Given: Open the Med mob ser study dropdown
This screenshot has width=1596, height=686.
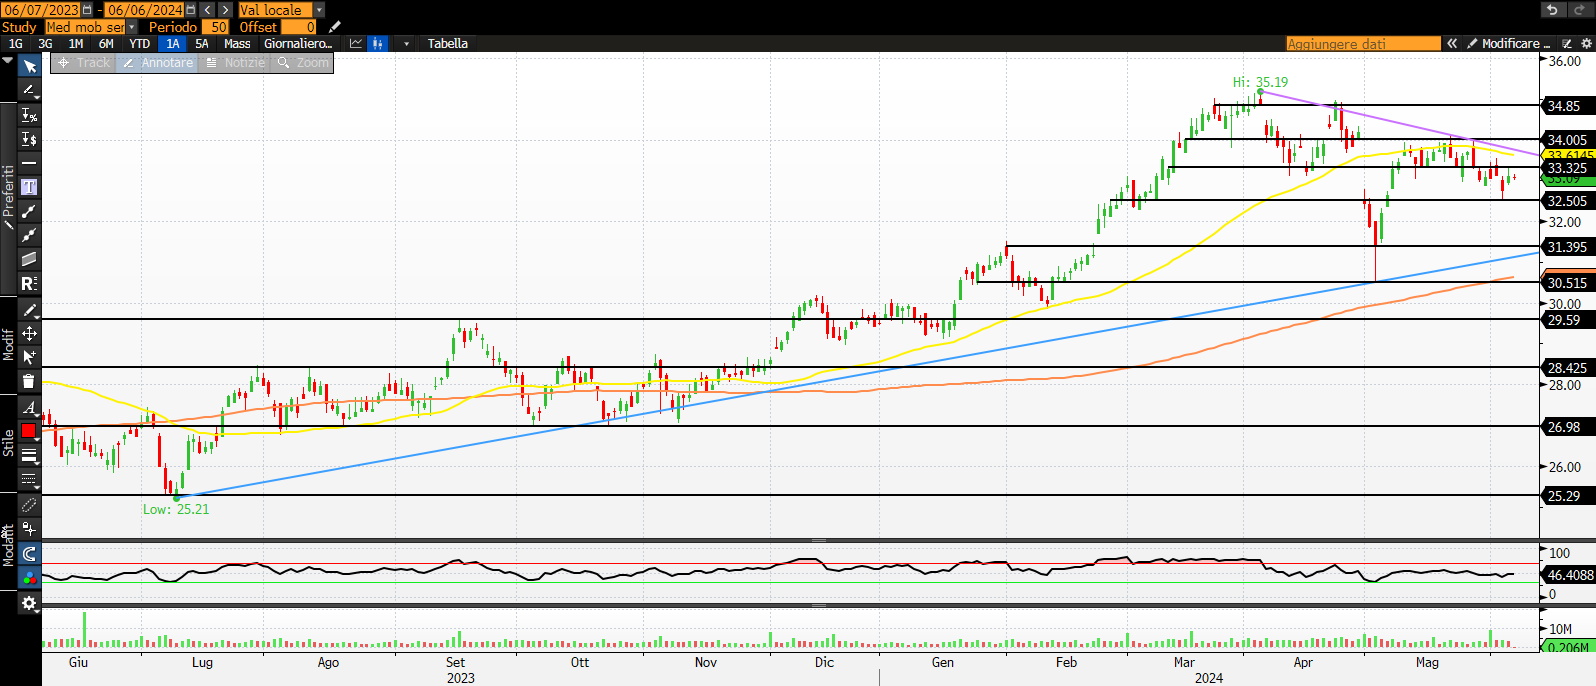Looking at the screenshot, I should tap(131, 27).
